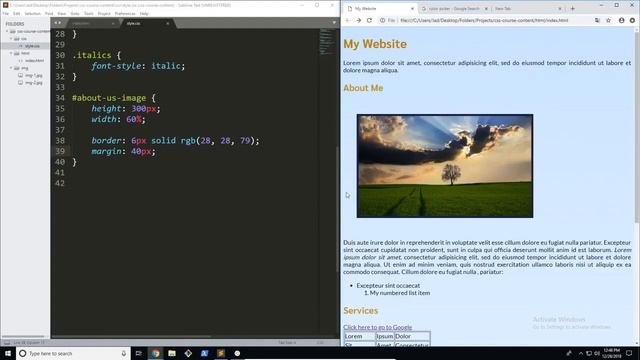Follow the 'Click here to go to Google' link
640x360 pixels.
(378, 327)
